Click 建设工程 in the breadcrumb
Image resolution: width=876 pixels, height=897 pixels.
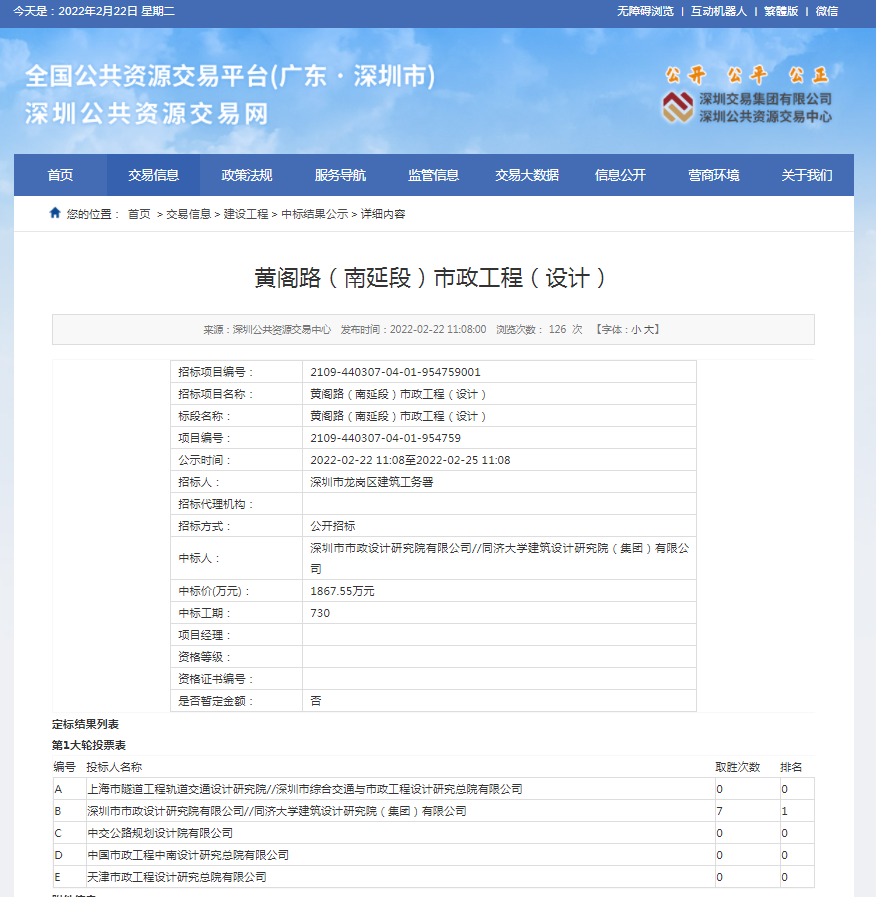[x=246, y=214]
